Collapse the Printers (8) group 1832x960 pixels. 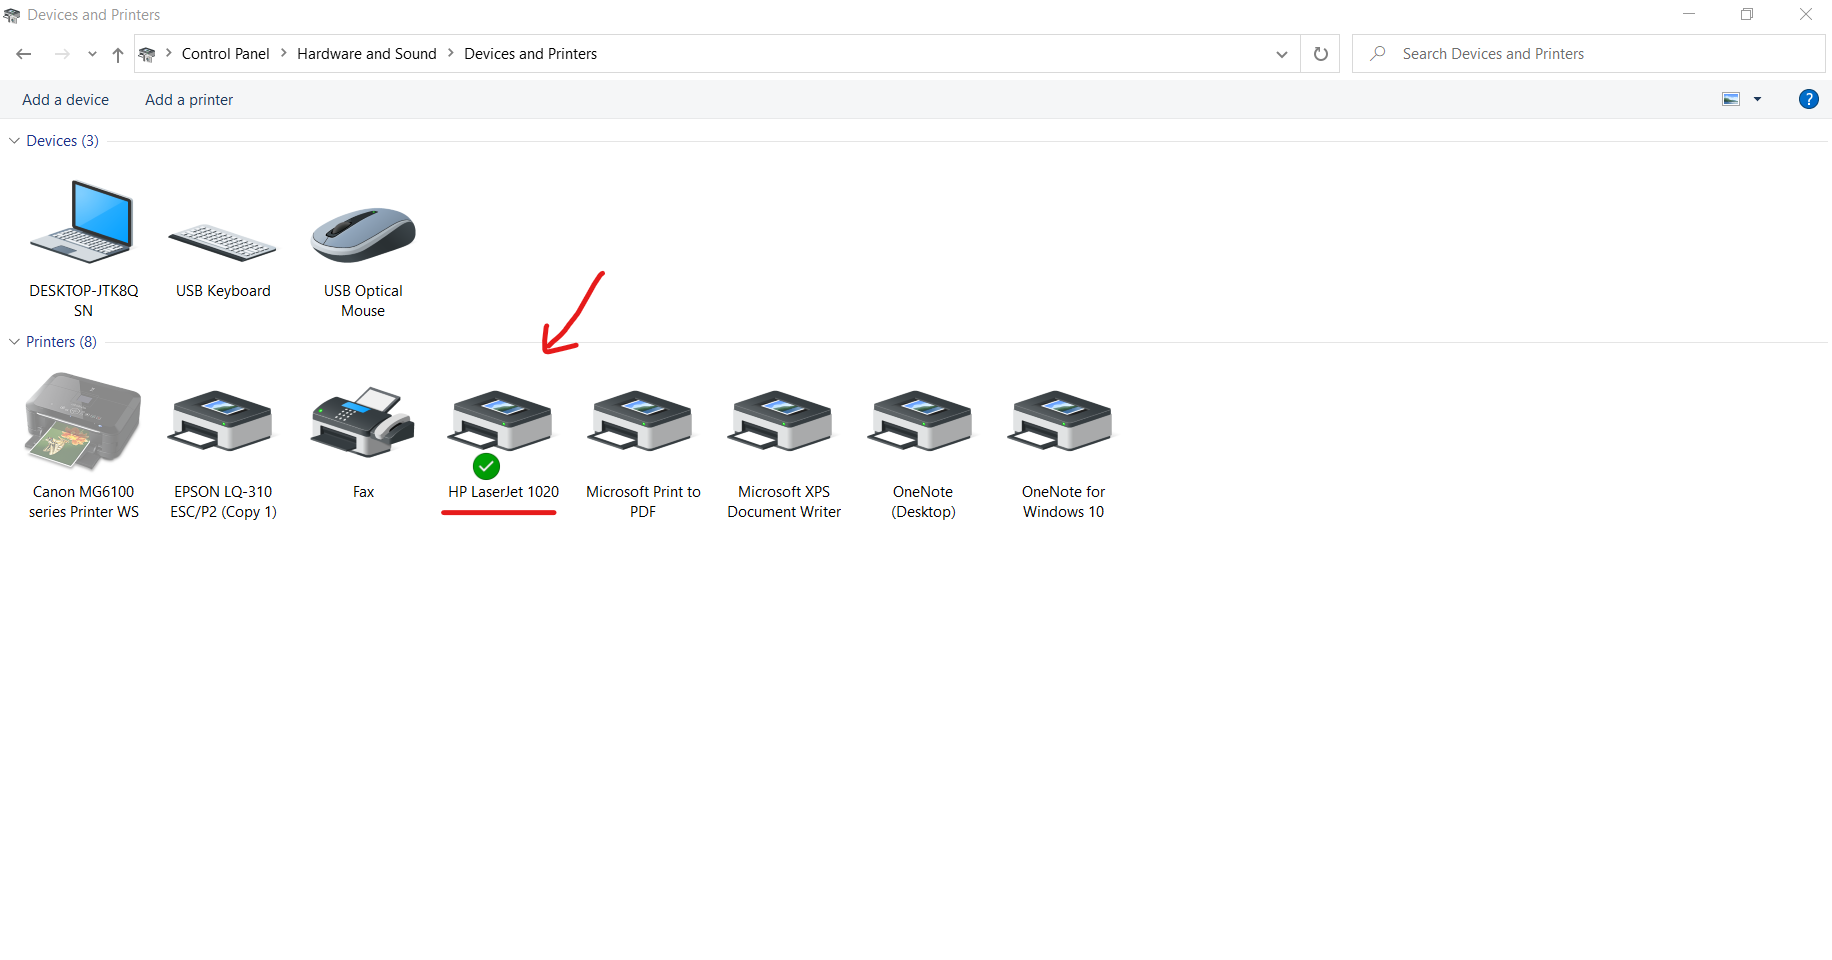[14, 342]
